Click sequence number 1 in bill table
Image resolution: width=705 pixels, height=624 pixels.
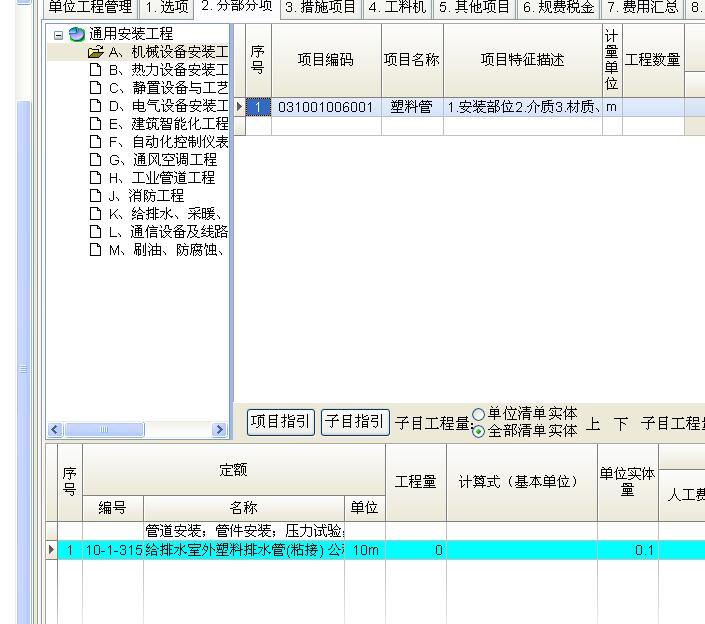tap(258, 107)
